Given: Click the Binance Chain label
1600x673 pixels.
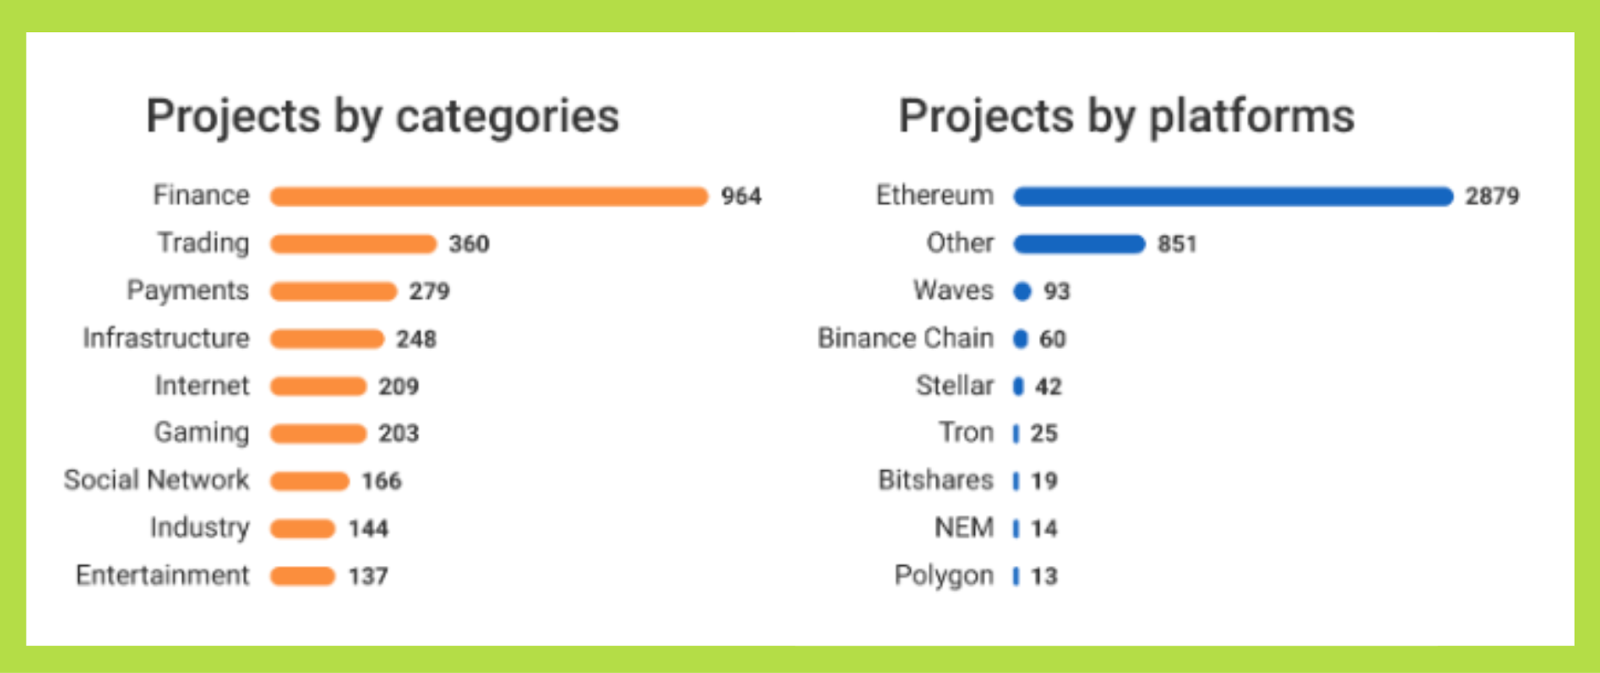Looking at the screenshot, I should [x=905, y=339].
